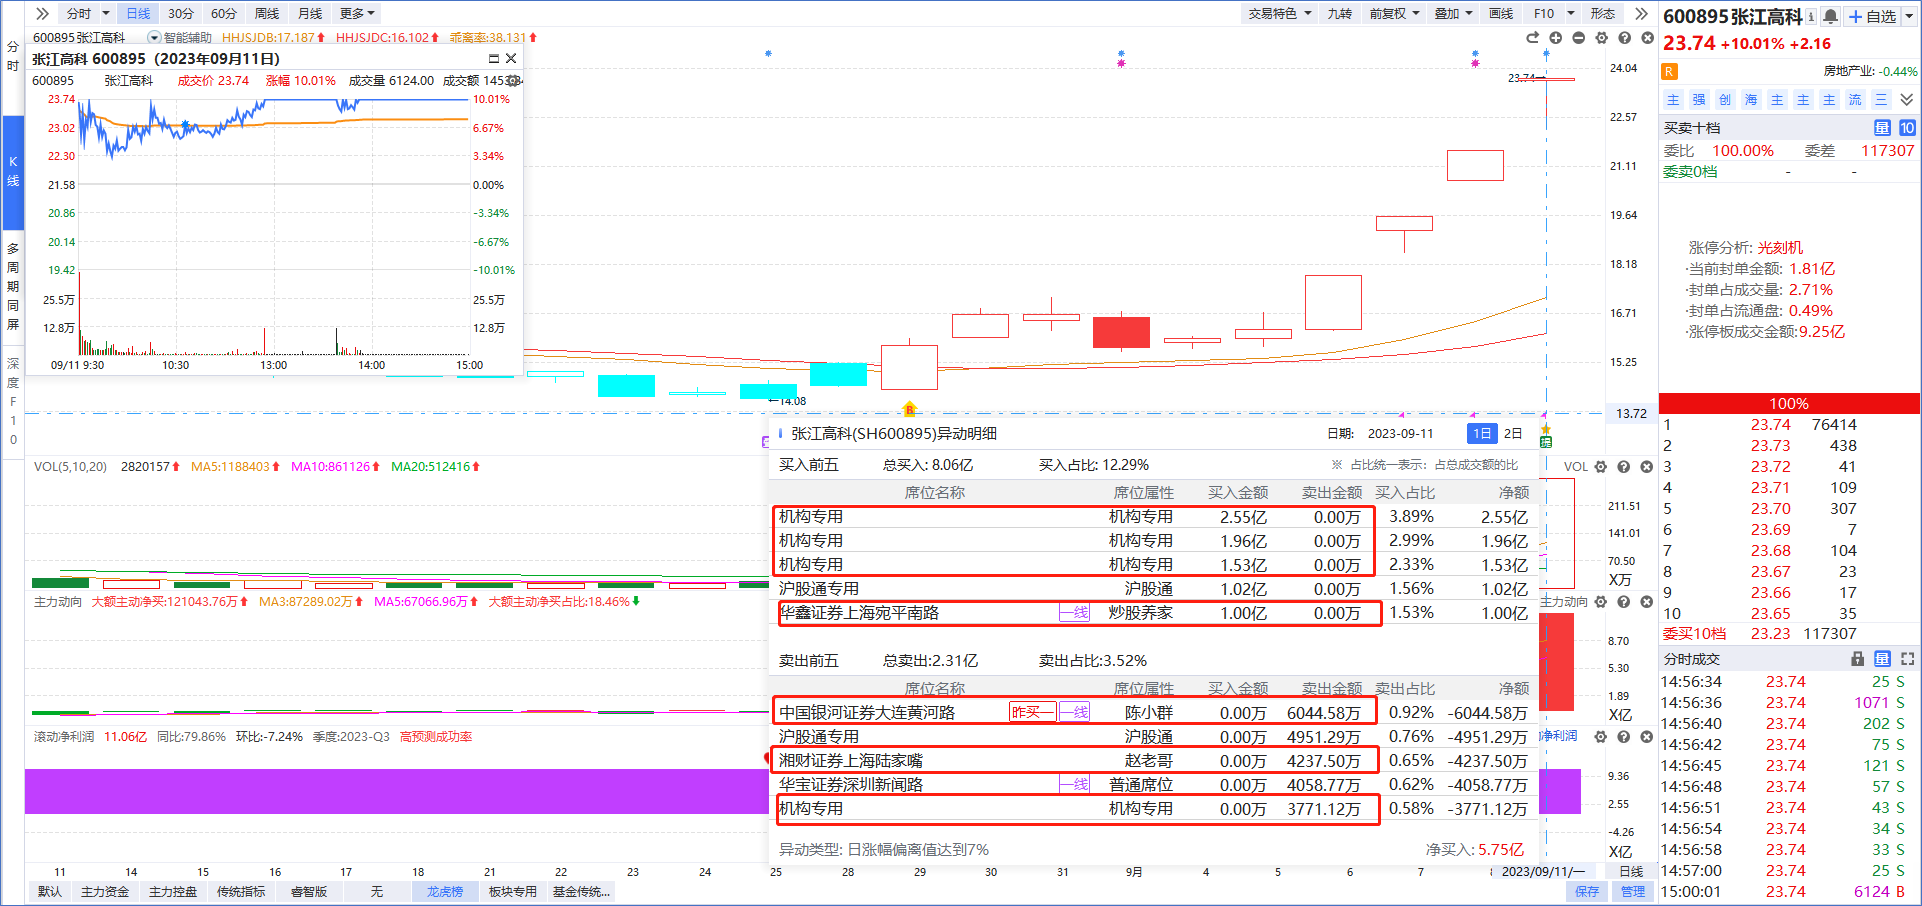The width and height of the screenshot is (1922, 906).
Task: Expand 分时成交 panel with fullscreen icon
Action: point(1907,659)
